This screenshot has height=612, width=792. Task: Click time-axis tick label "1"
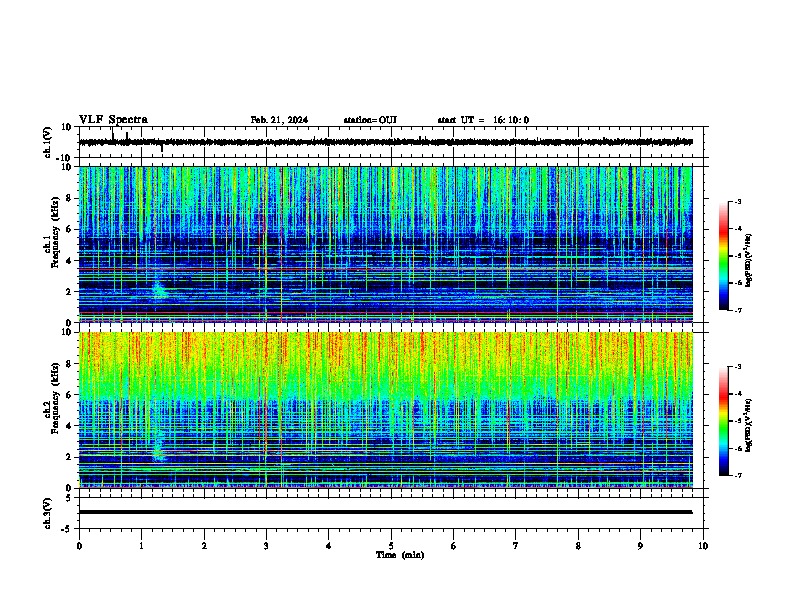141,546
